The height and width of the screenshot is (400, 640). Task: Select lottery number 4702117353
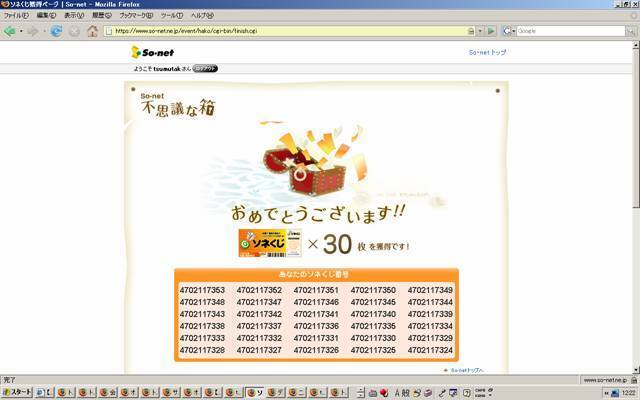click(202, 290)
